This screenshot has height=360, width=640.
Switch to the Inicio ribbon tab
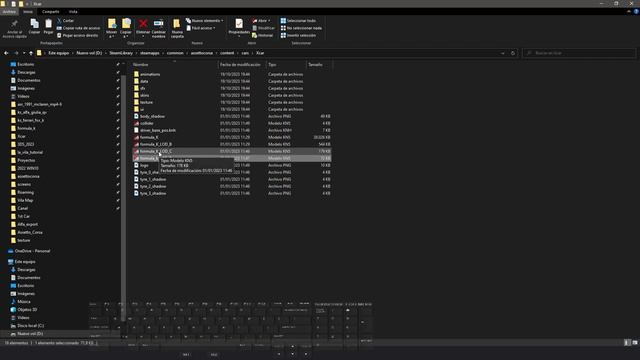[28, 12]
